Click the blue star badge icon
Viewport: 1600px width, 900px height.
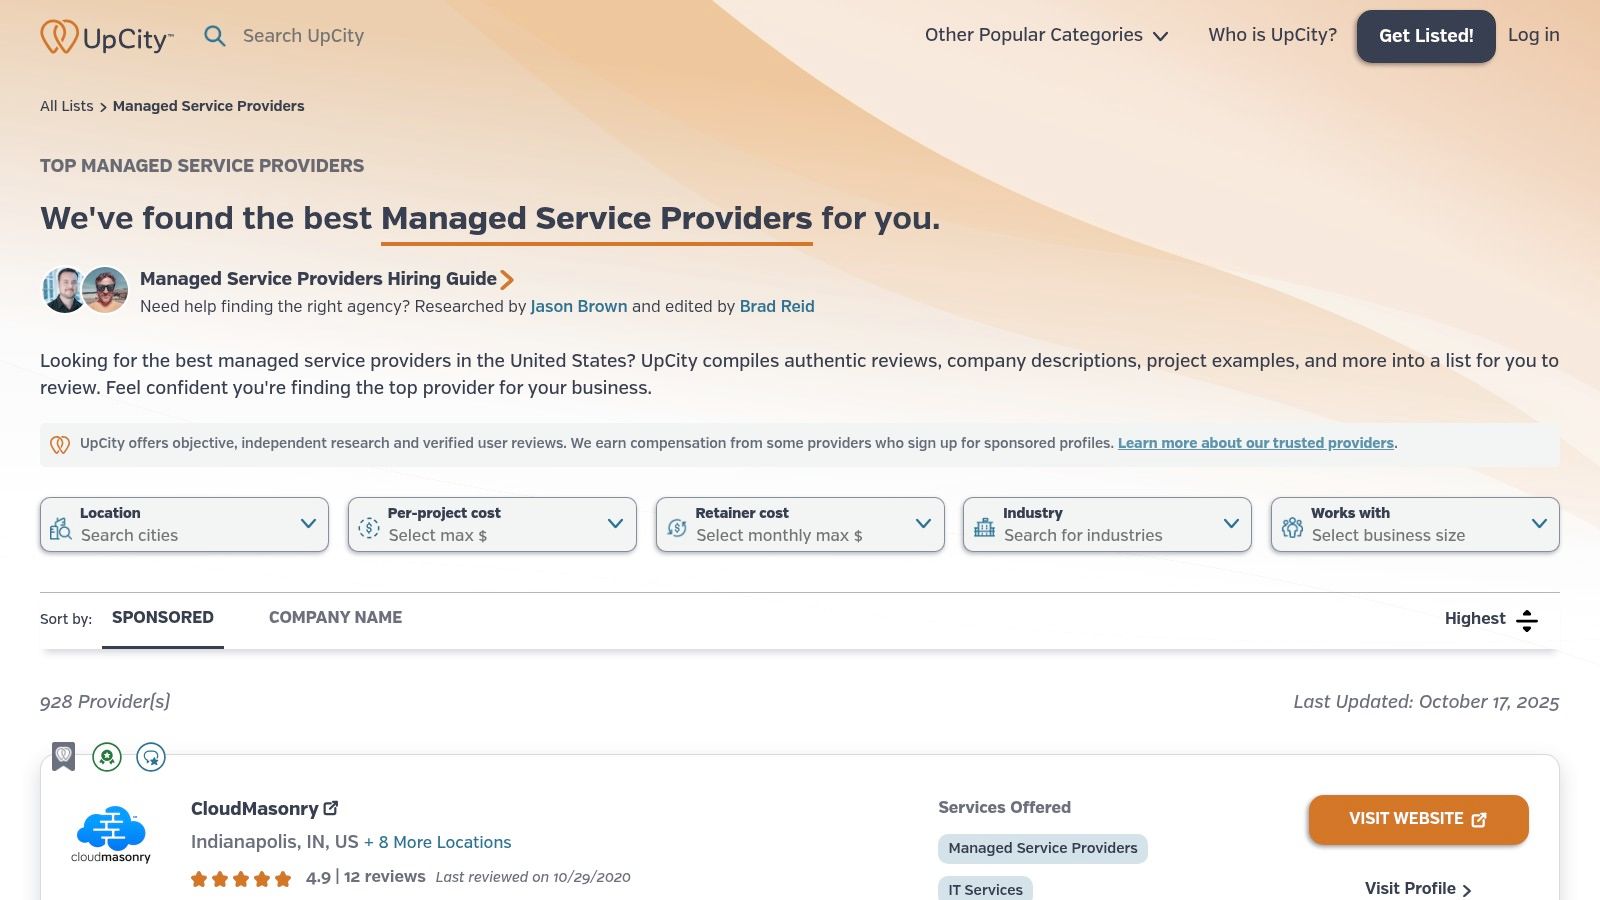(151, 757)
